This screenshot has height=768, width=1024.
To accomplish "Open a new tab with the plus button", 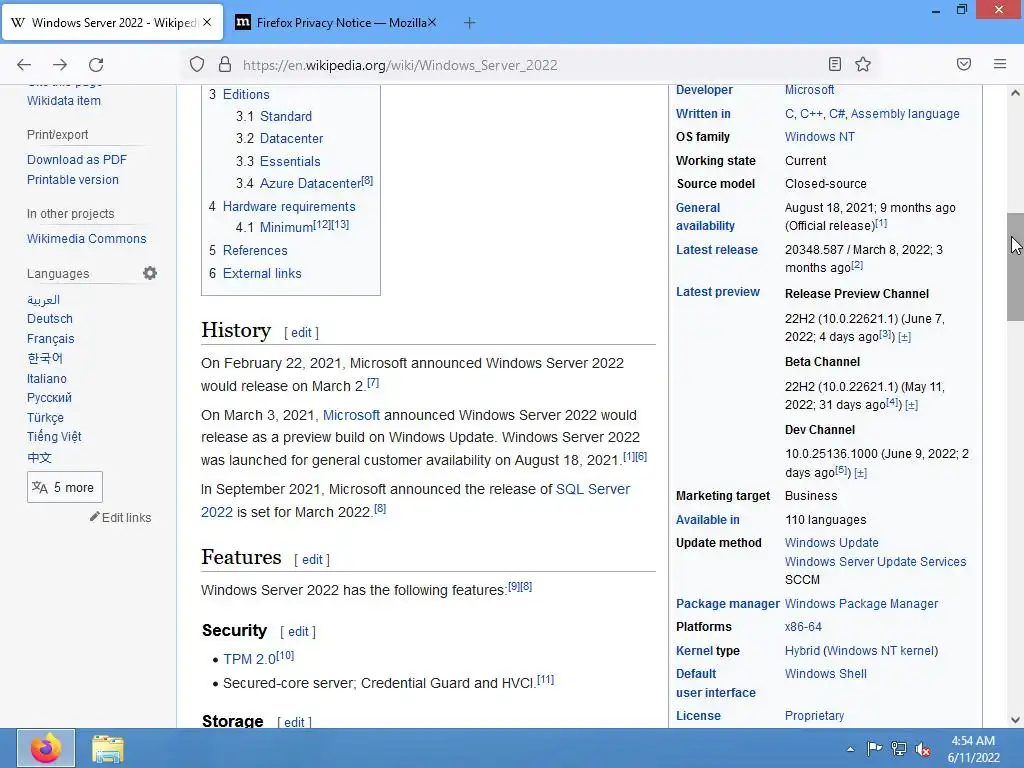I will (x=469, y=23).
